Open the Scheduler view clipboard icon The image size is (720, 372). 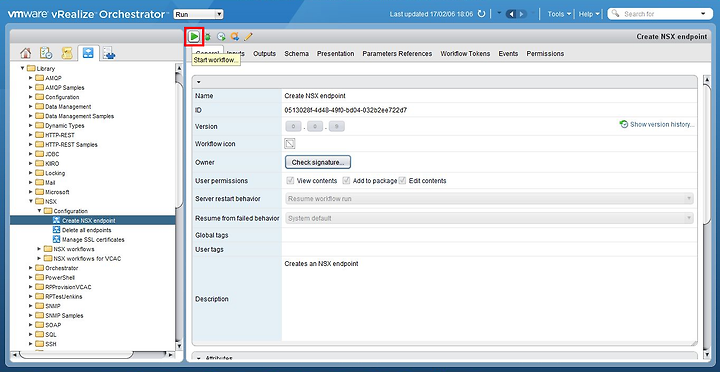click(x=46, y=53)
